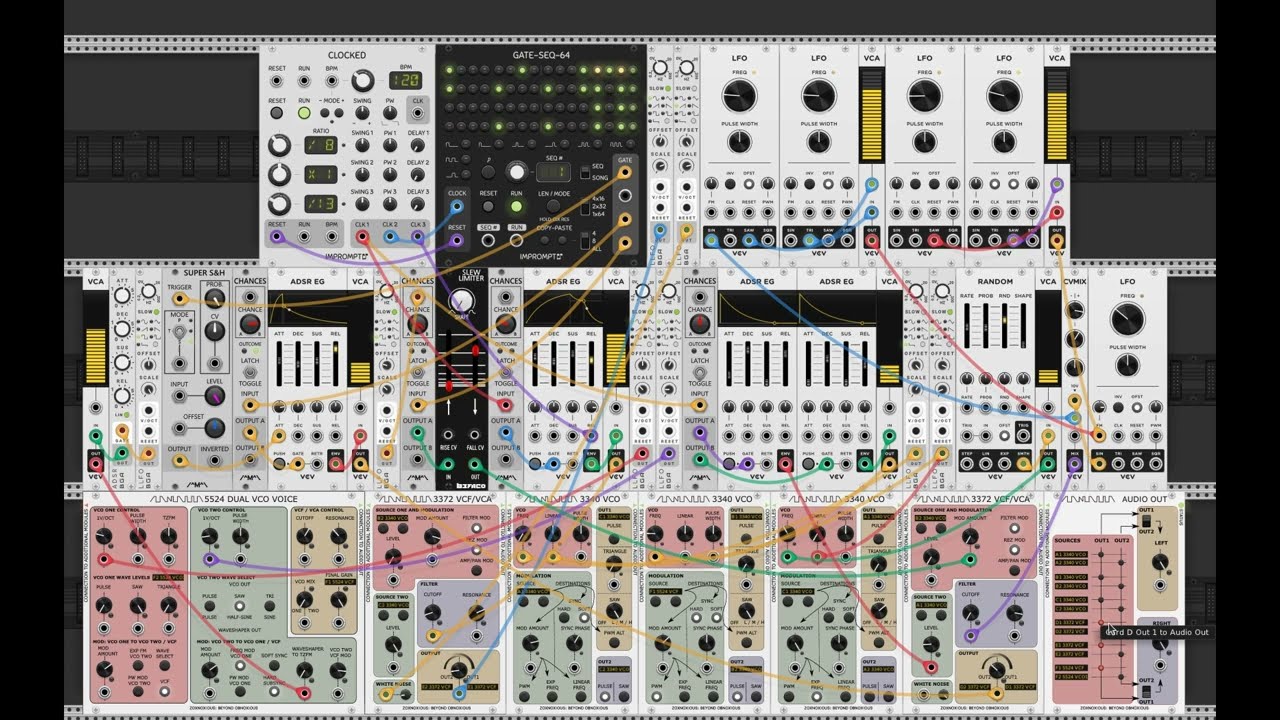Screen dimensions: 1280x720
Task: Click the A1 3340 VCO source label in AUDIO OUT
Action: (x=1070, y=553)
